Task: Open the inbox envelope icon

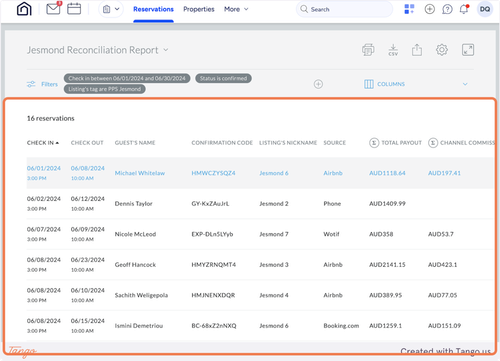Action: (x=53, y=9)
